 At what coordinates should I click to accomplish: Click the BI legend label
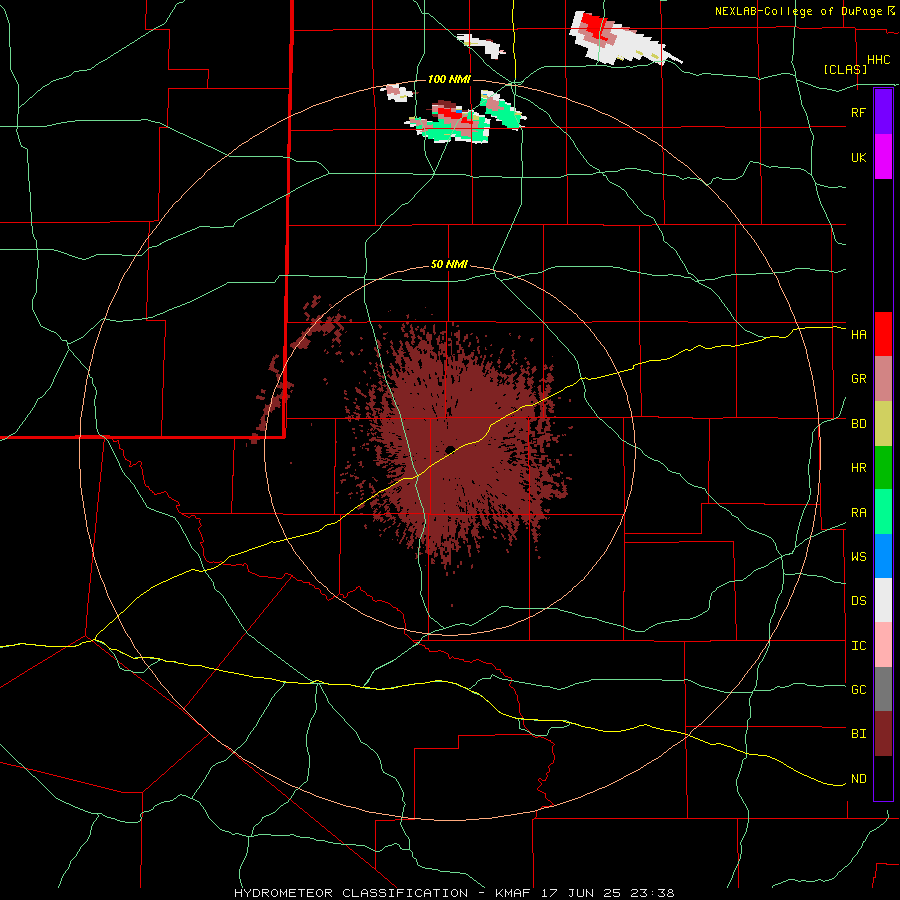pos(858,734)
